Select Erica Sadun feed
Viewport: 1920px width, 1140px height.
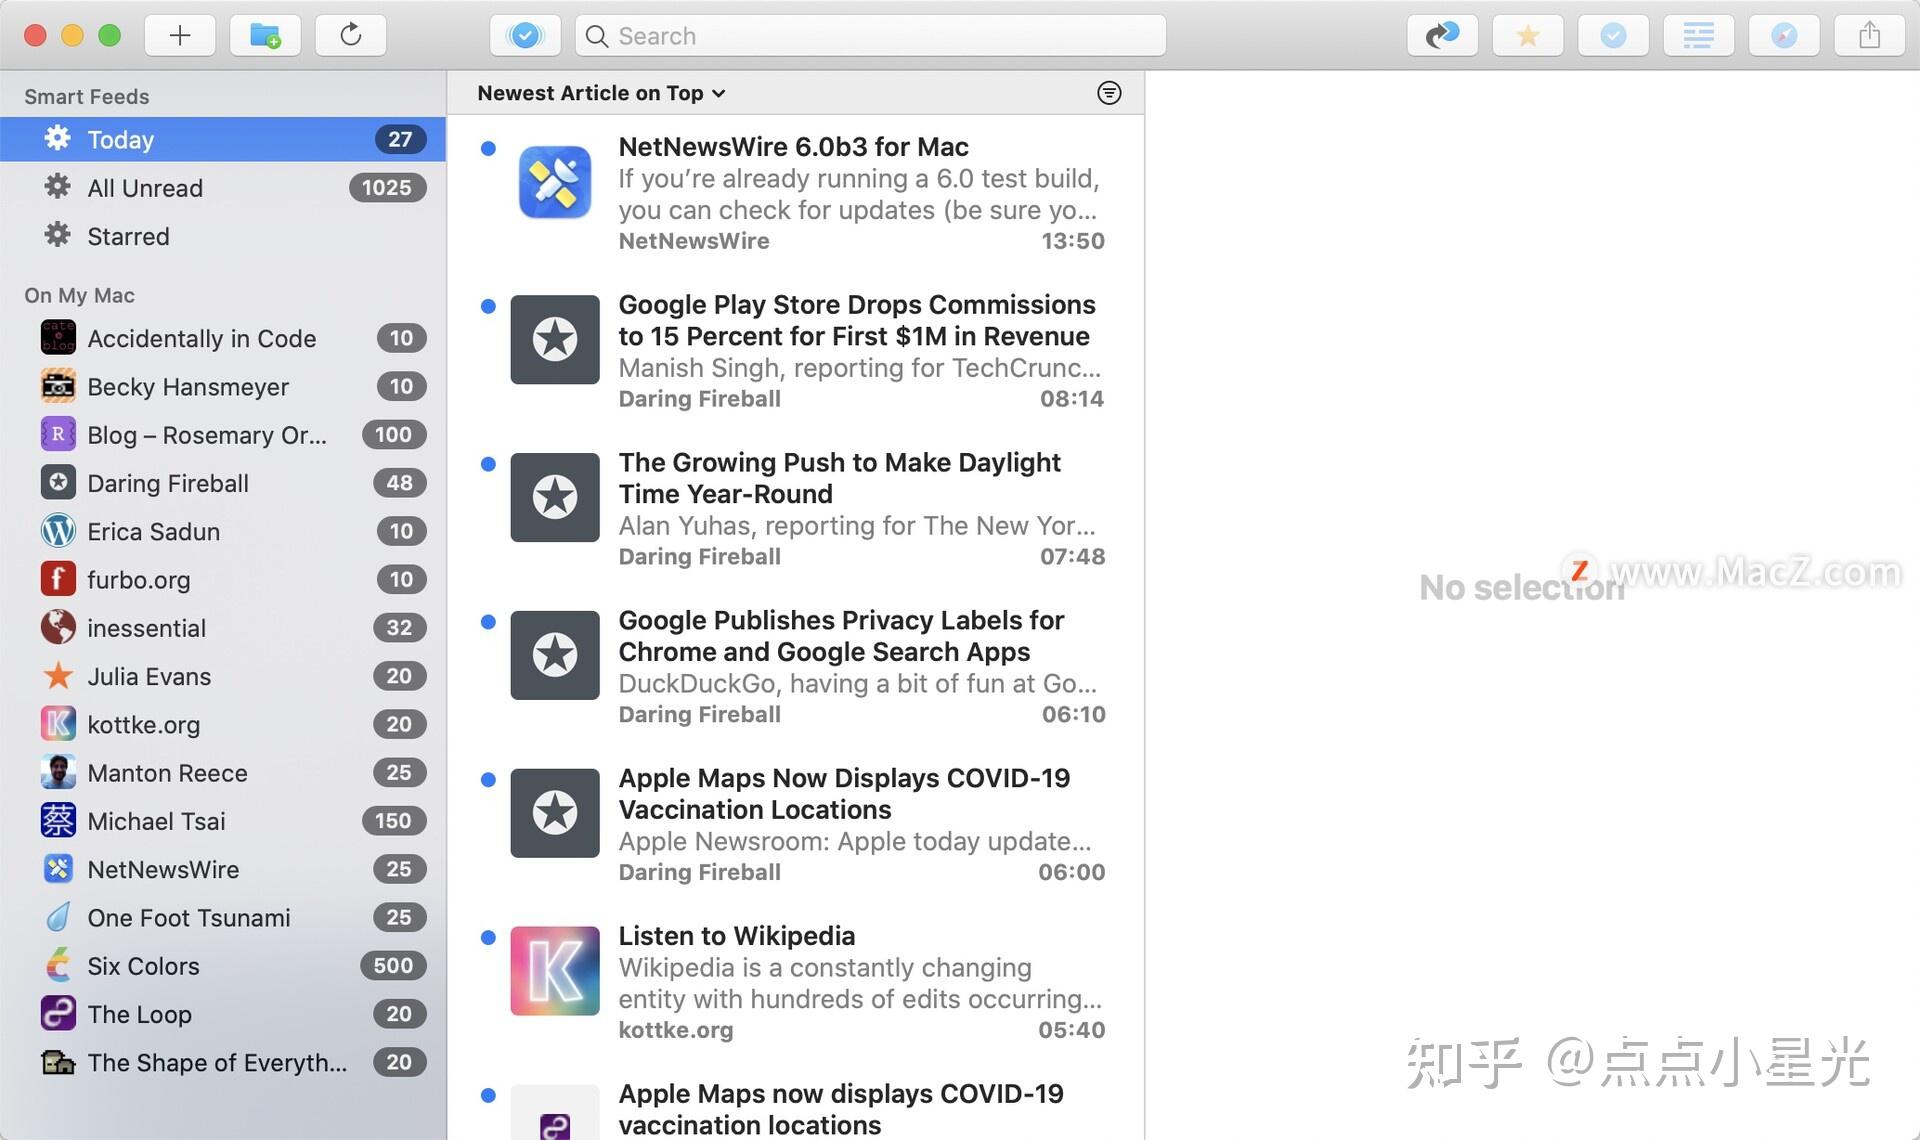coord(223,531)
